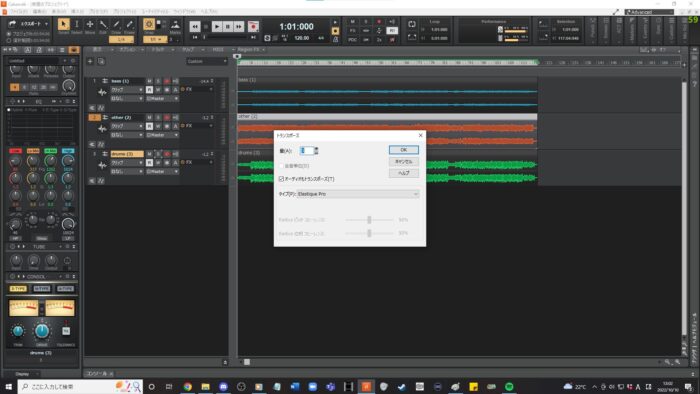The image size is (700, 394).
Task: Click the Add Track plus button
Action: [90, 61]
